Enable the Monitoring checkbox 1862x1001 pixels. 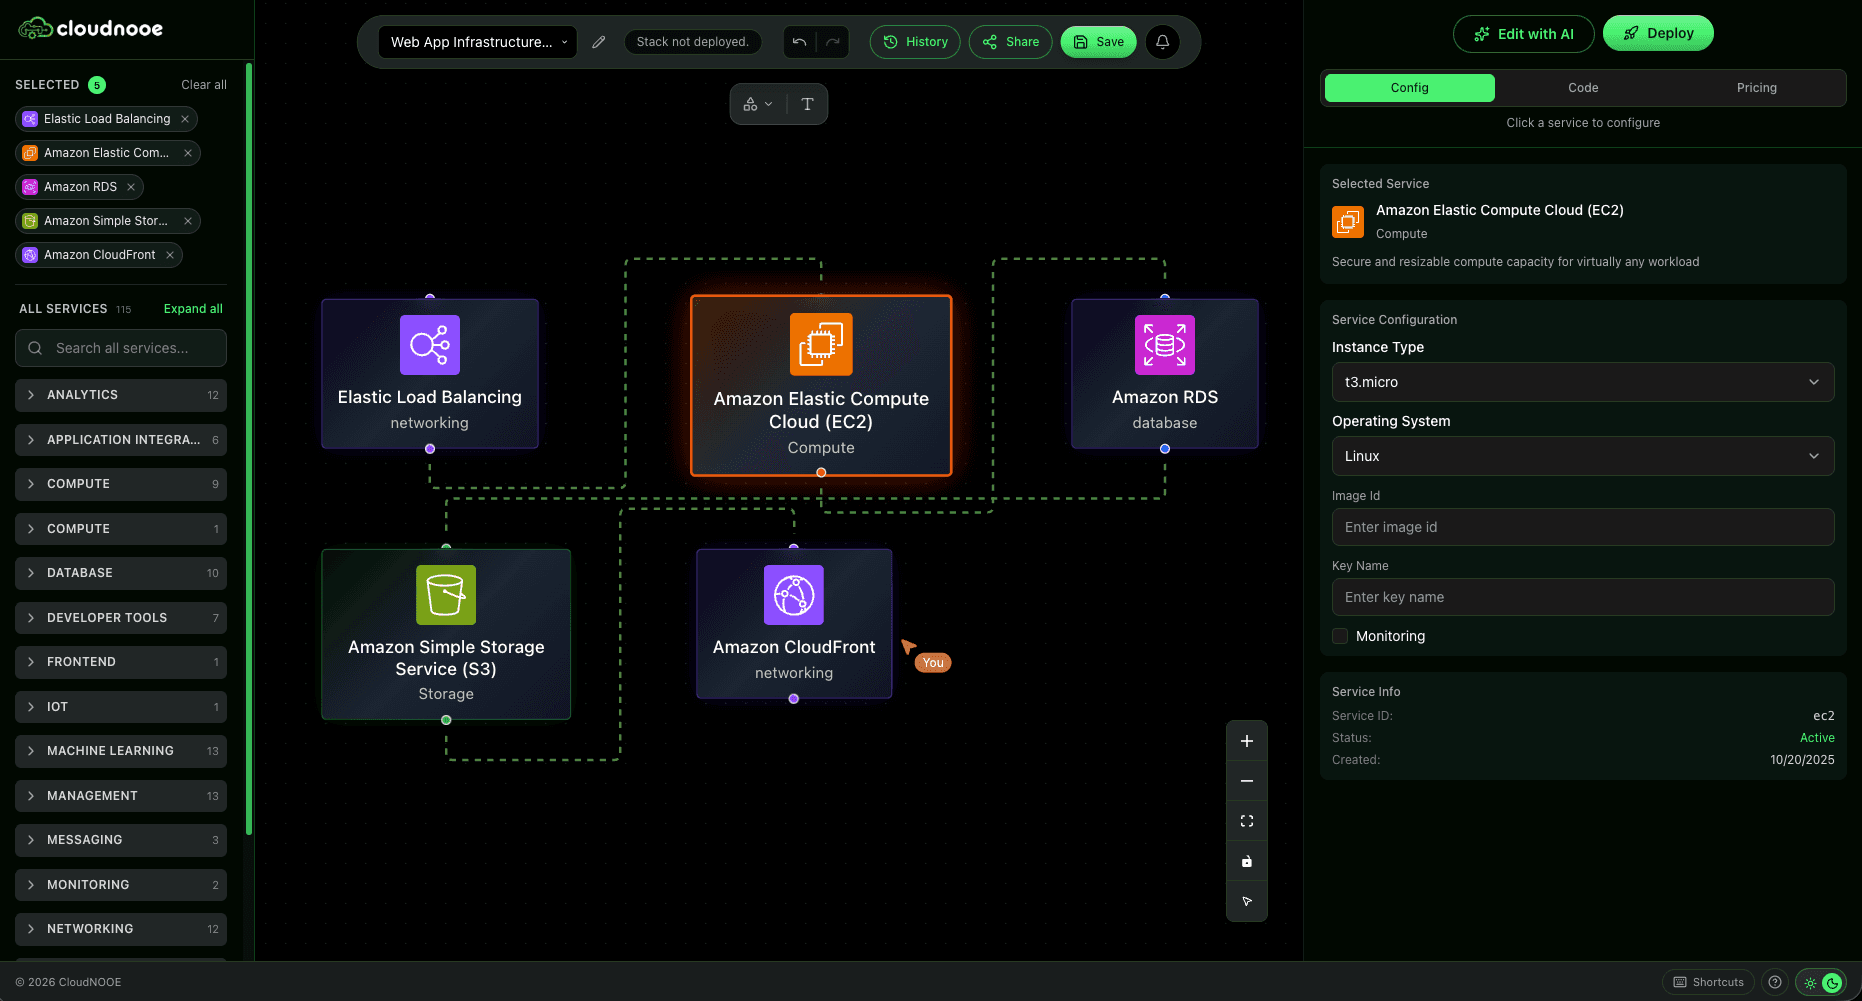click(x=1340, y=636)
